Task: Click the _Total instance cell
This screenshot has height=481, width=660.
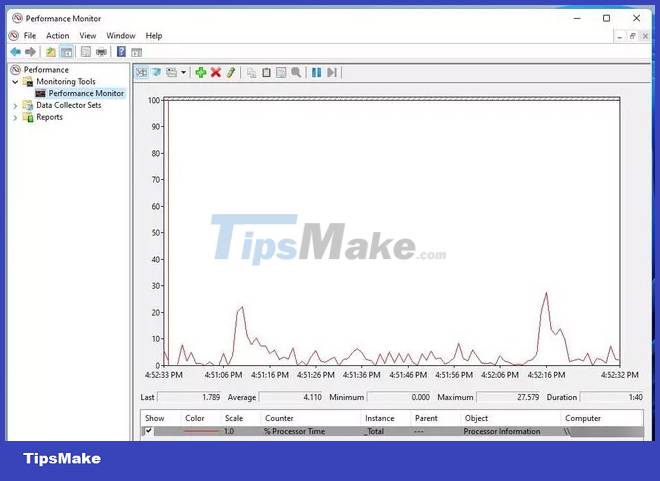Action: (374, 431)
